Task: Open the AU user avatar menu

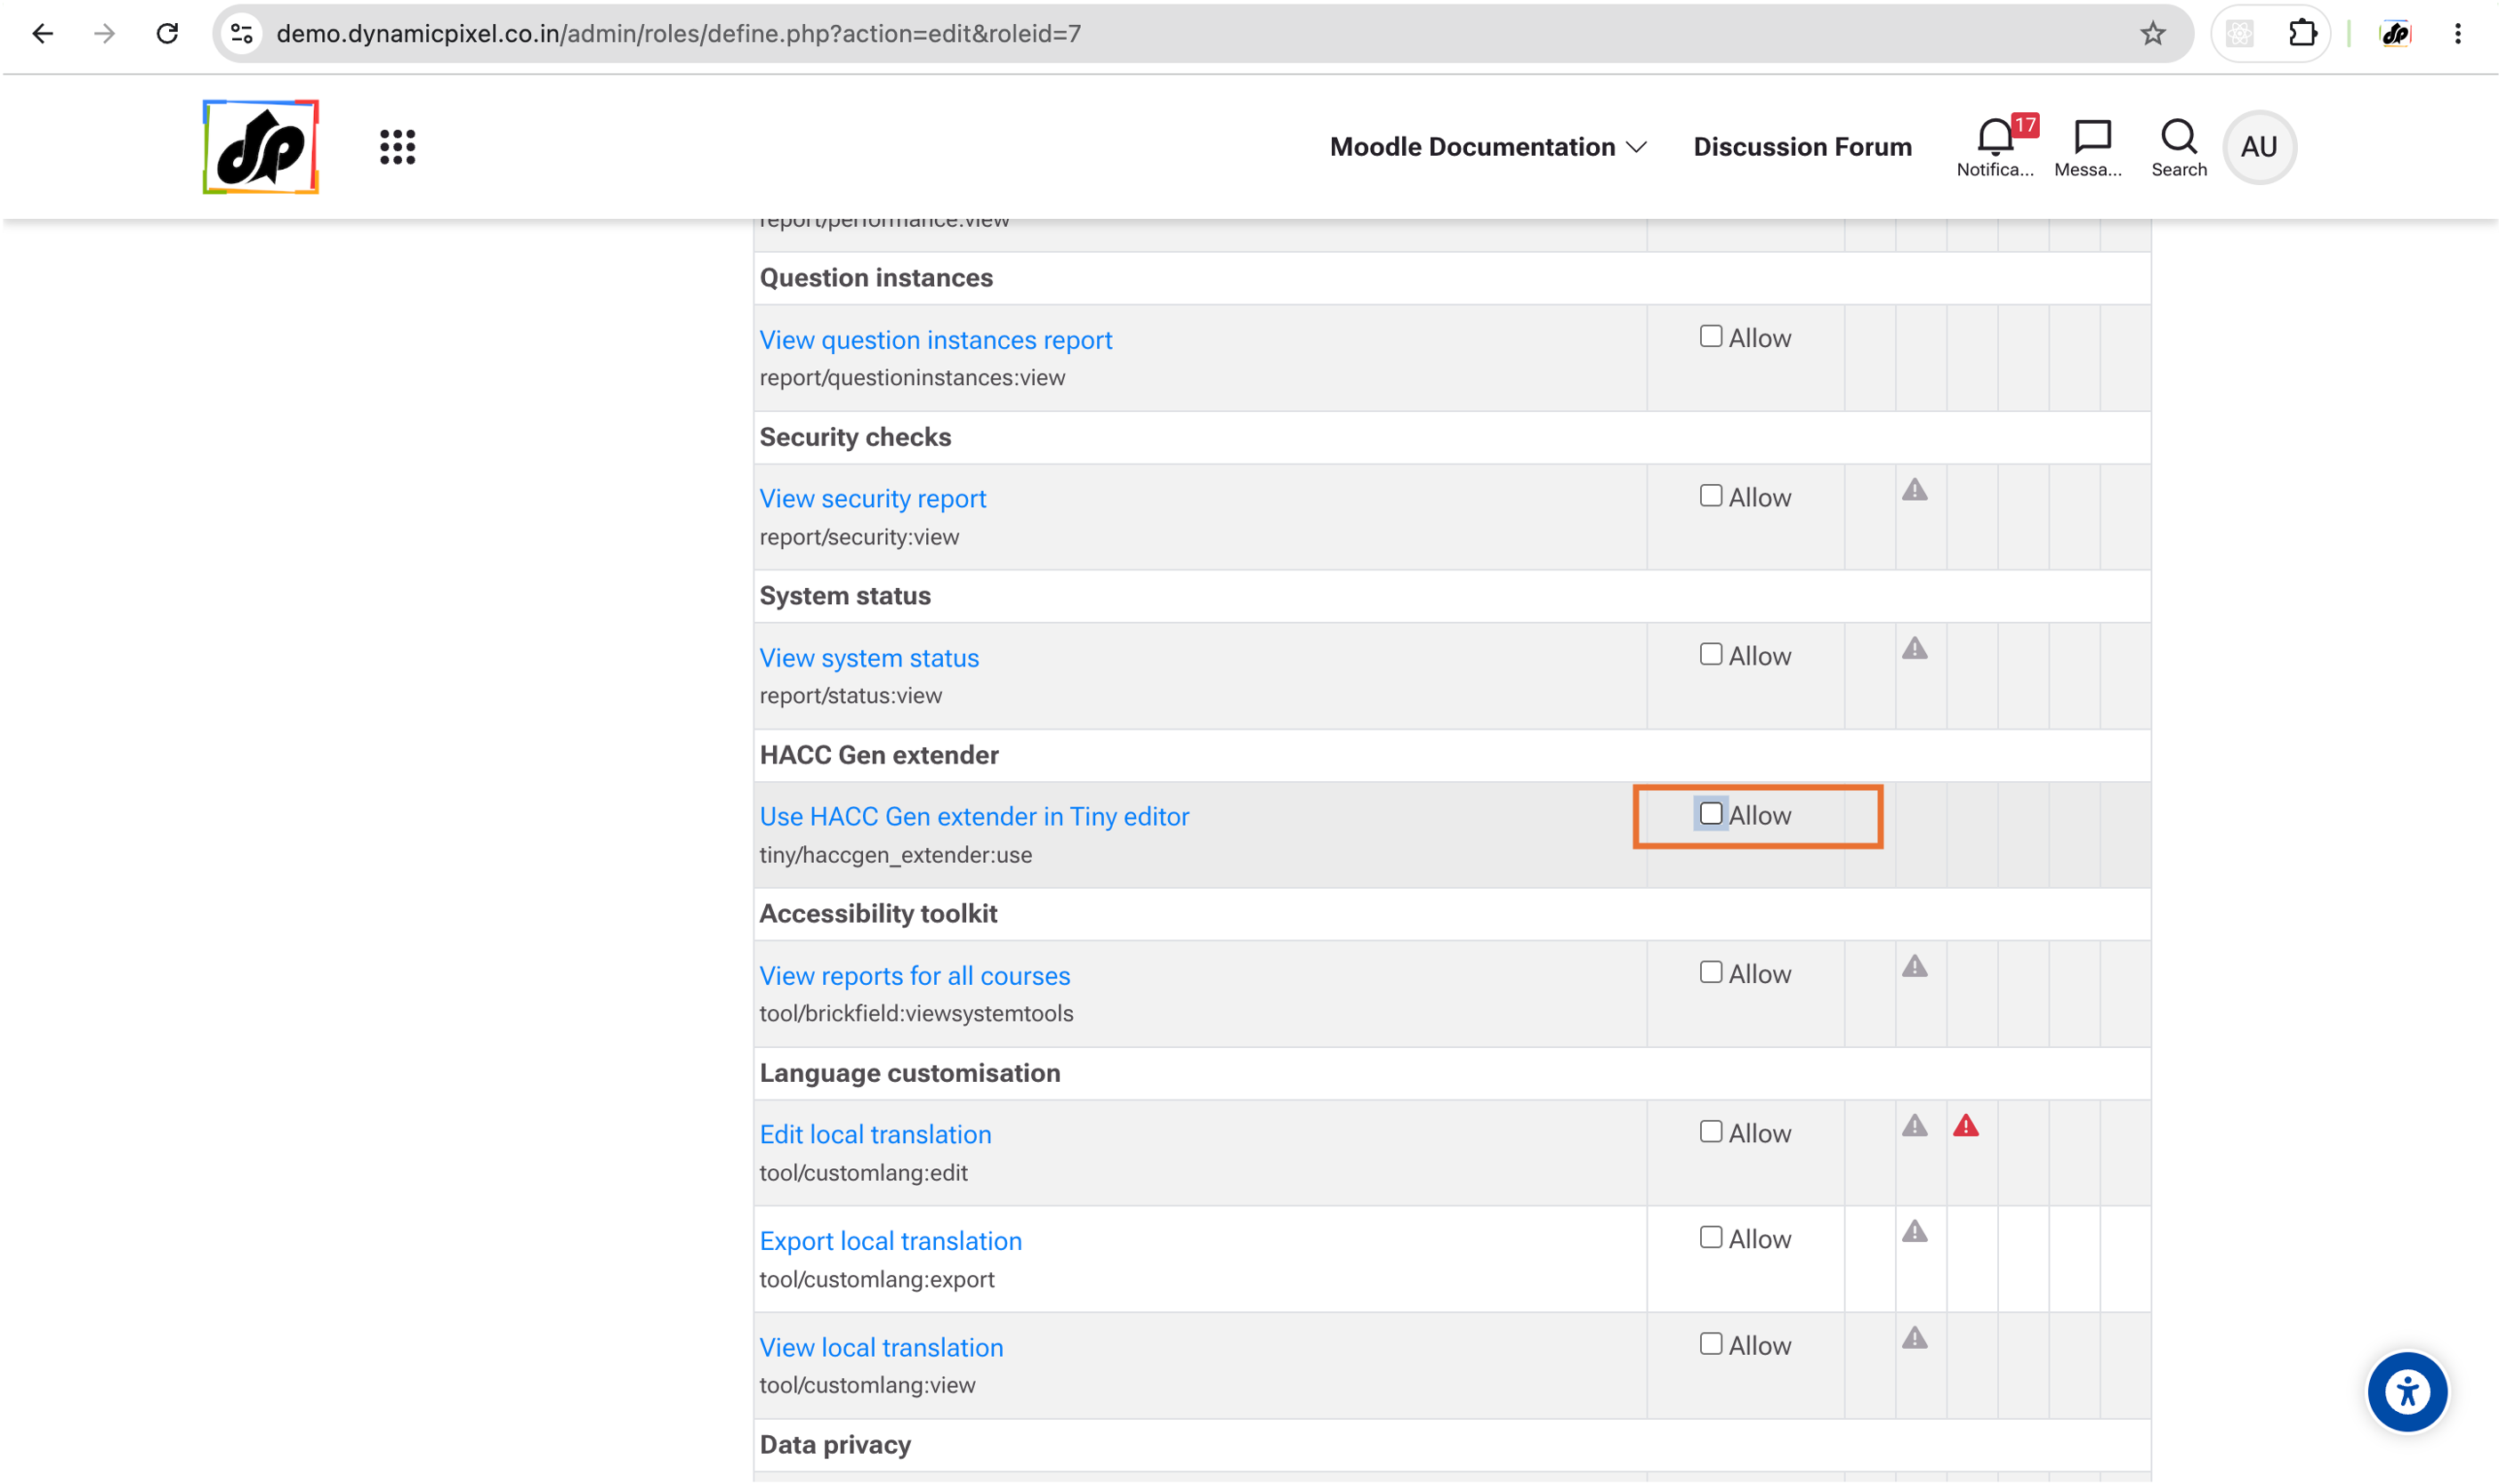Action: (x=2258, y=147)
